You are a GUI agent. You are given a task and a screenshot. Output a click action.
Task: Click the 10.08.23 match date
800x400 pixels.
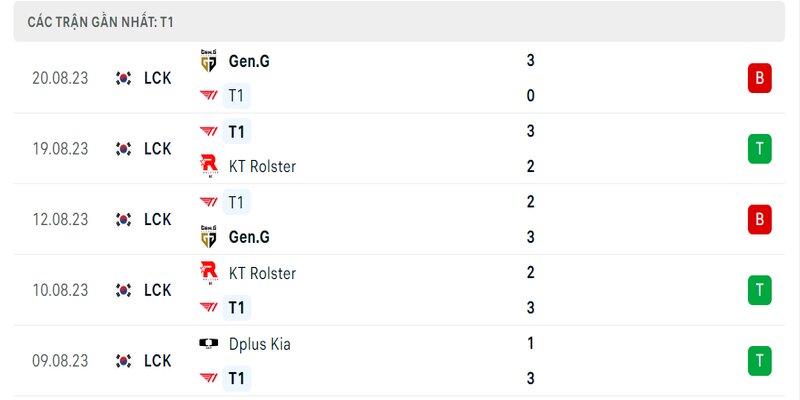click(60, 290)
